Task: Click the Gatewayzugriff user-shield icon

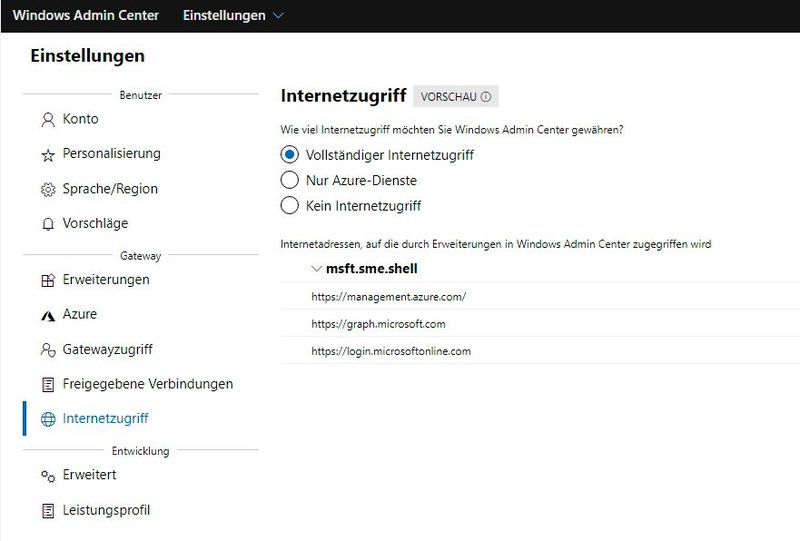Action: (48, 350)
